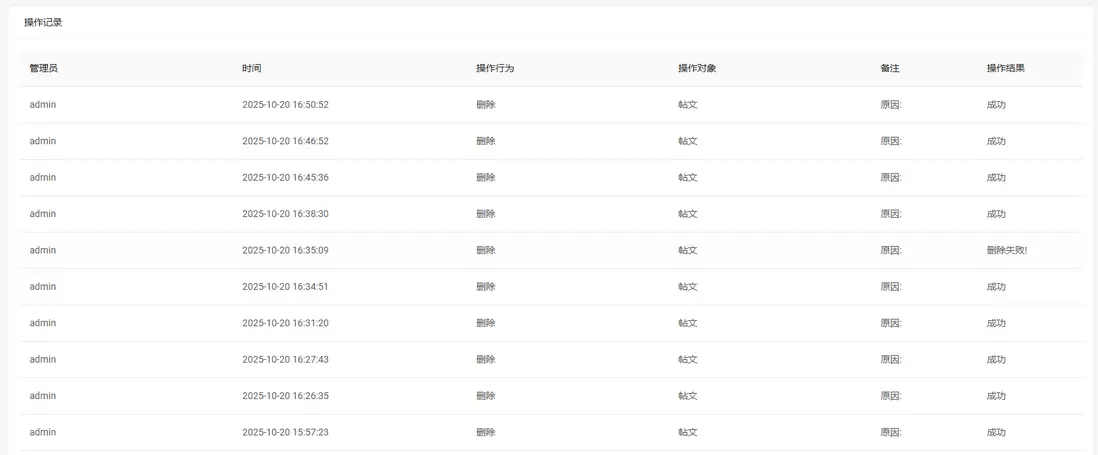Click admin in the 16:50:52 row
Screen dimensions: 1098x455
pyautogui.click(x=43, y=105)
